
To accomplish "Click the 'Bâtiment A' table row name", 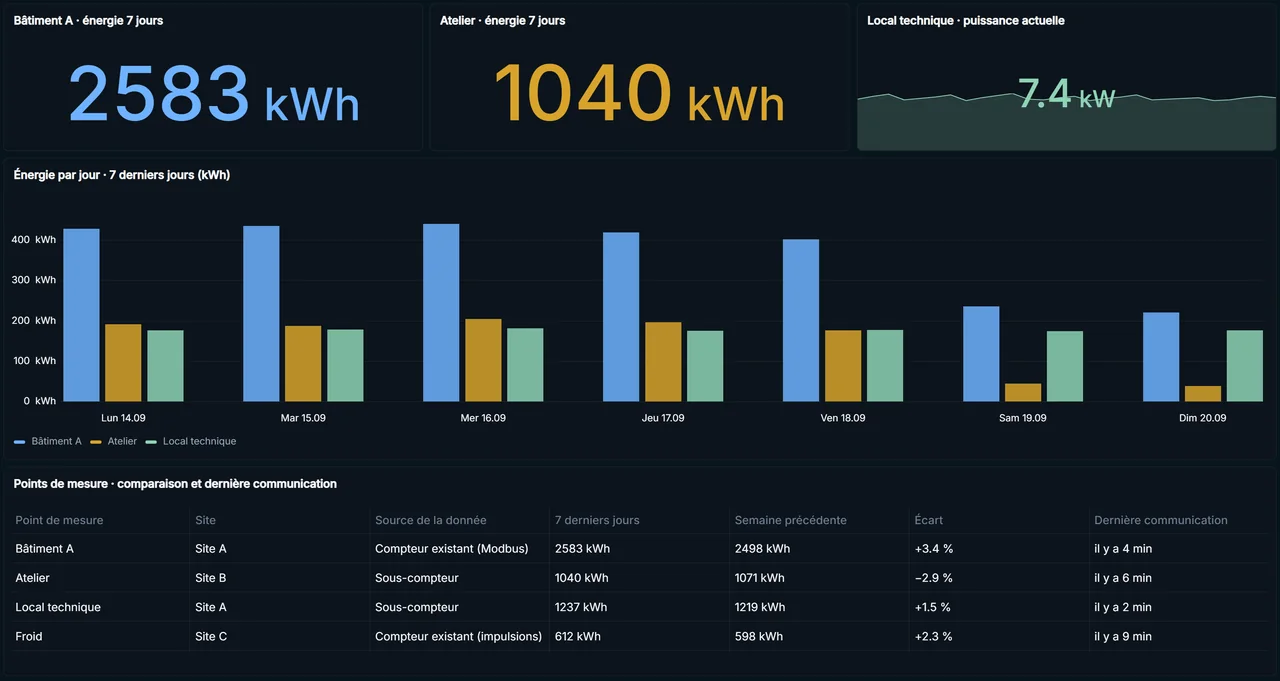I will 45,549.
